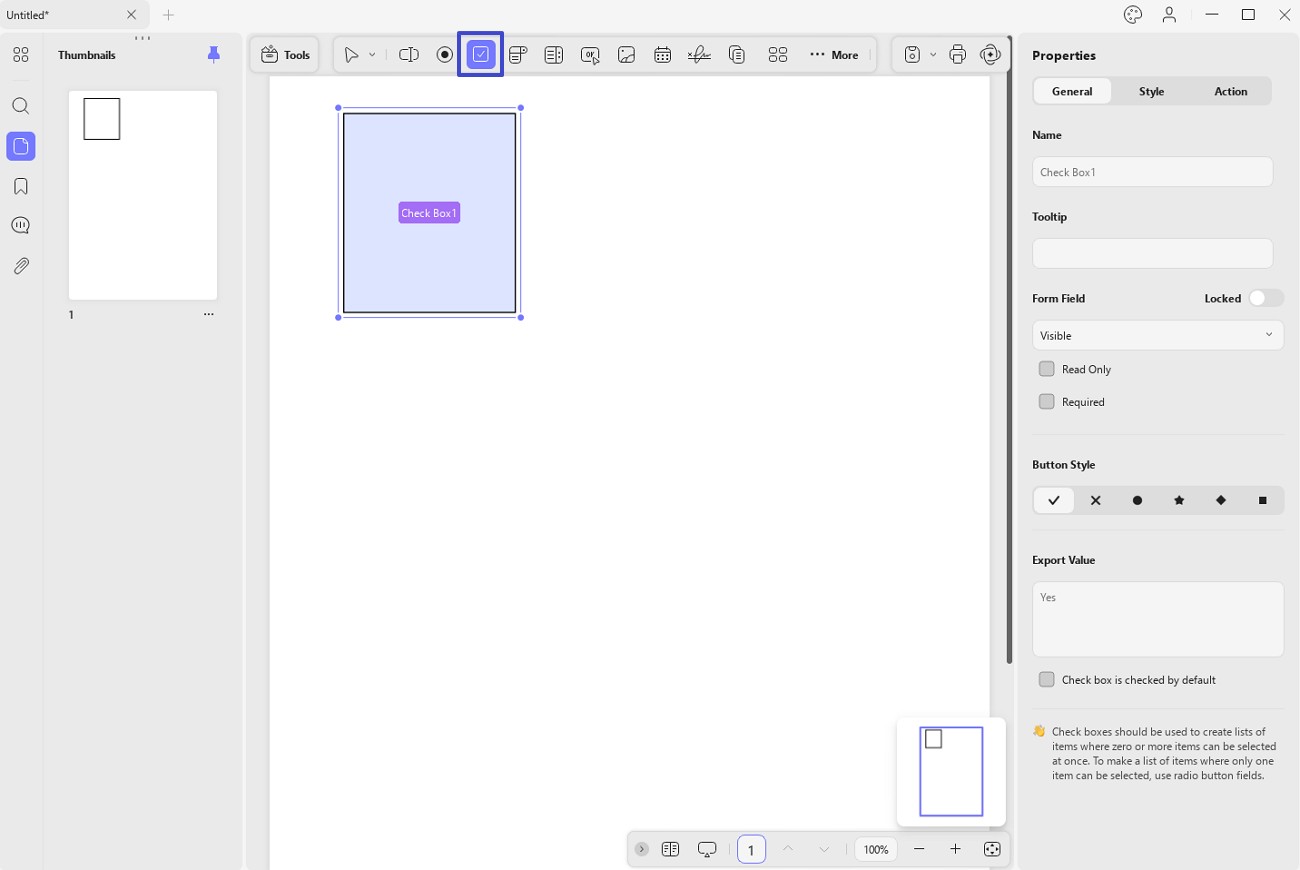Select the image field tool
The image size is (1300, 870).
pyautogui.click(x=626, y=55)
